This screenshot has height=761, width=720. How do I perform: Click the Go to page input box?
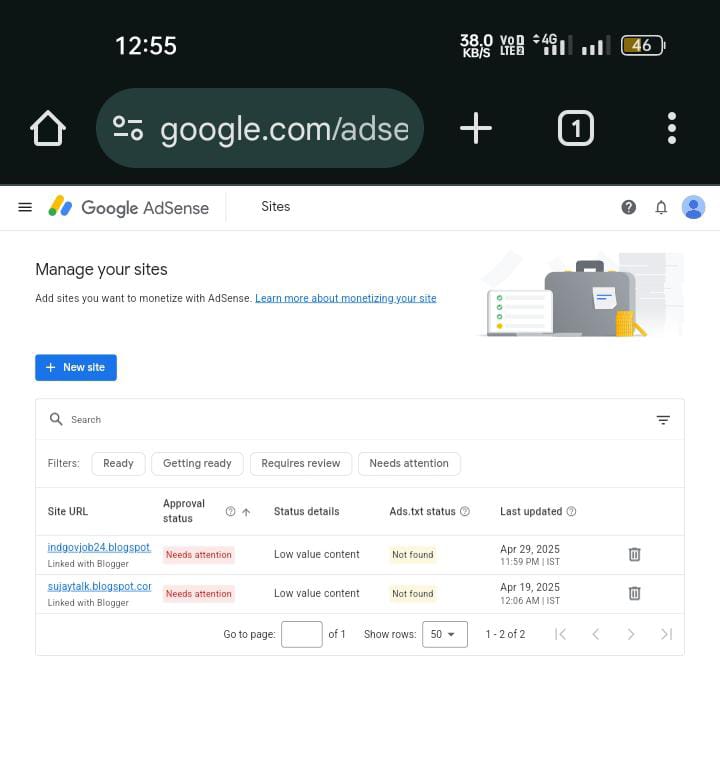coord(302,634)
